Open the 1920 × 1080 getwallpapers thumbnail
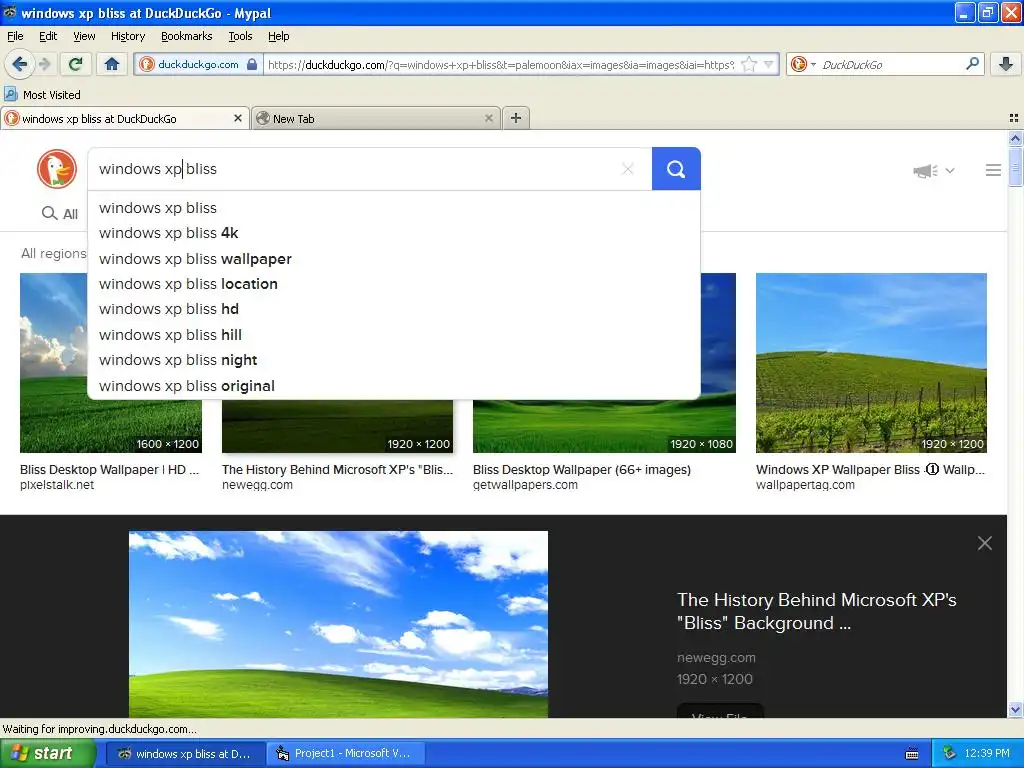The width and height of the screenshot is (1024, 768). pyautogui.click(x=604, y=426)
